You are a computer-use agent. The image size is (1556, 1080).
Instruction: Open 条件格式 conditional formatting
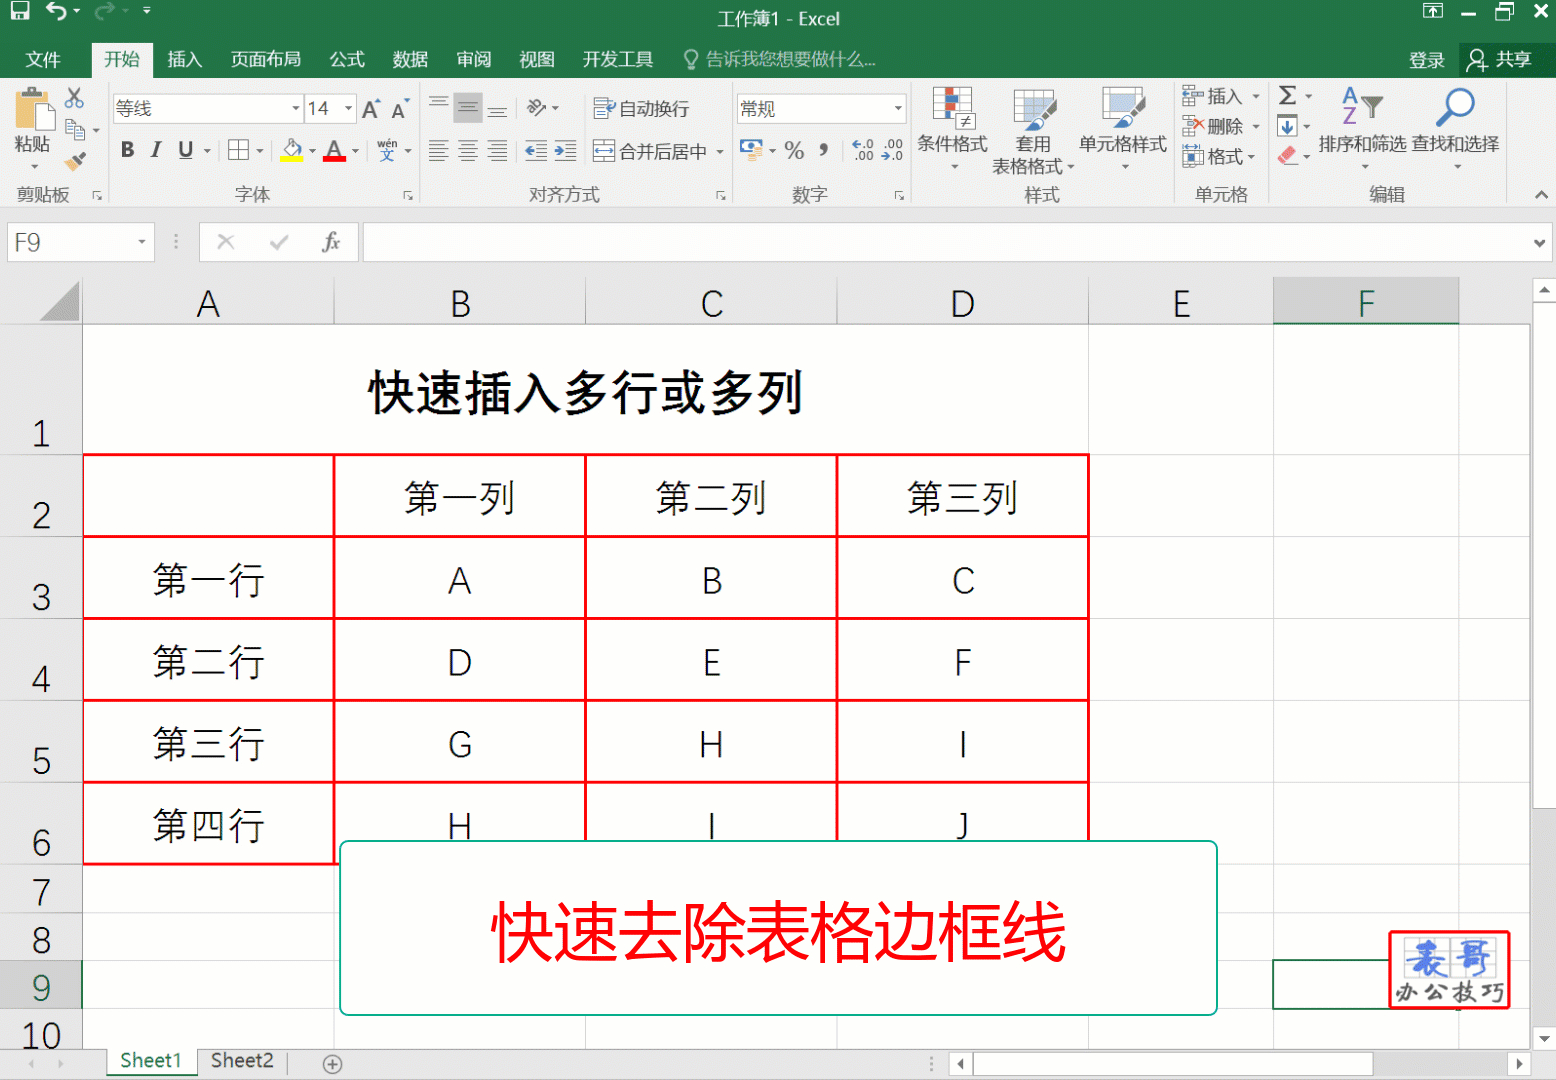point(952,127)
